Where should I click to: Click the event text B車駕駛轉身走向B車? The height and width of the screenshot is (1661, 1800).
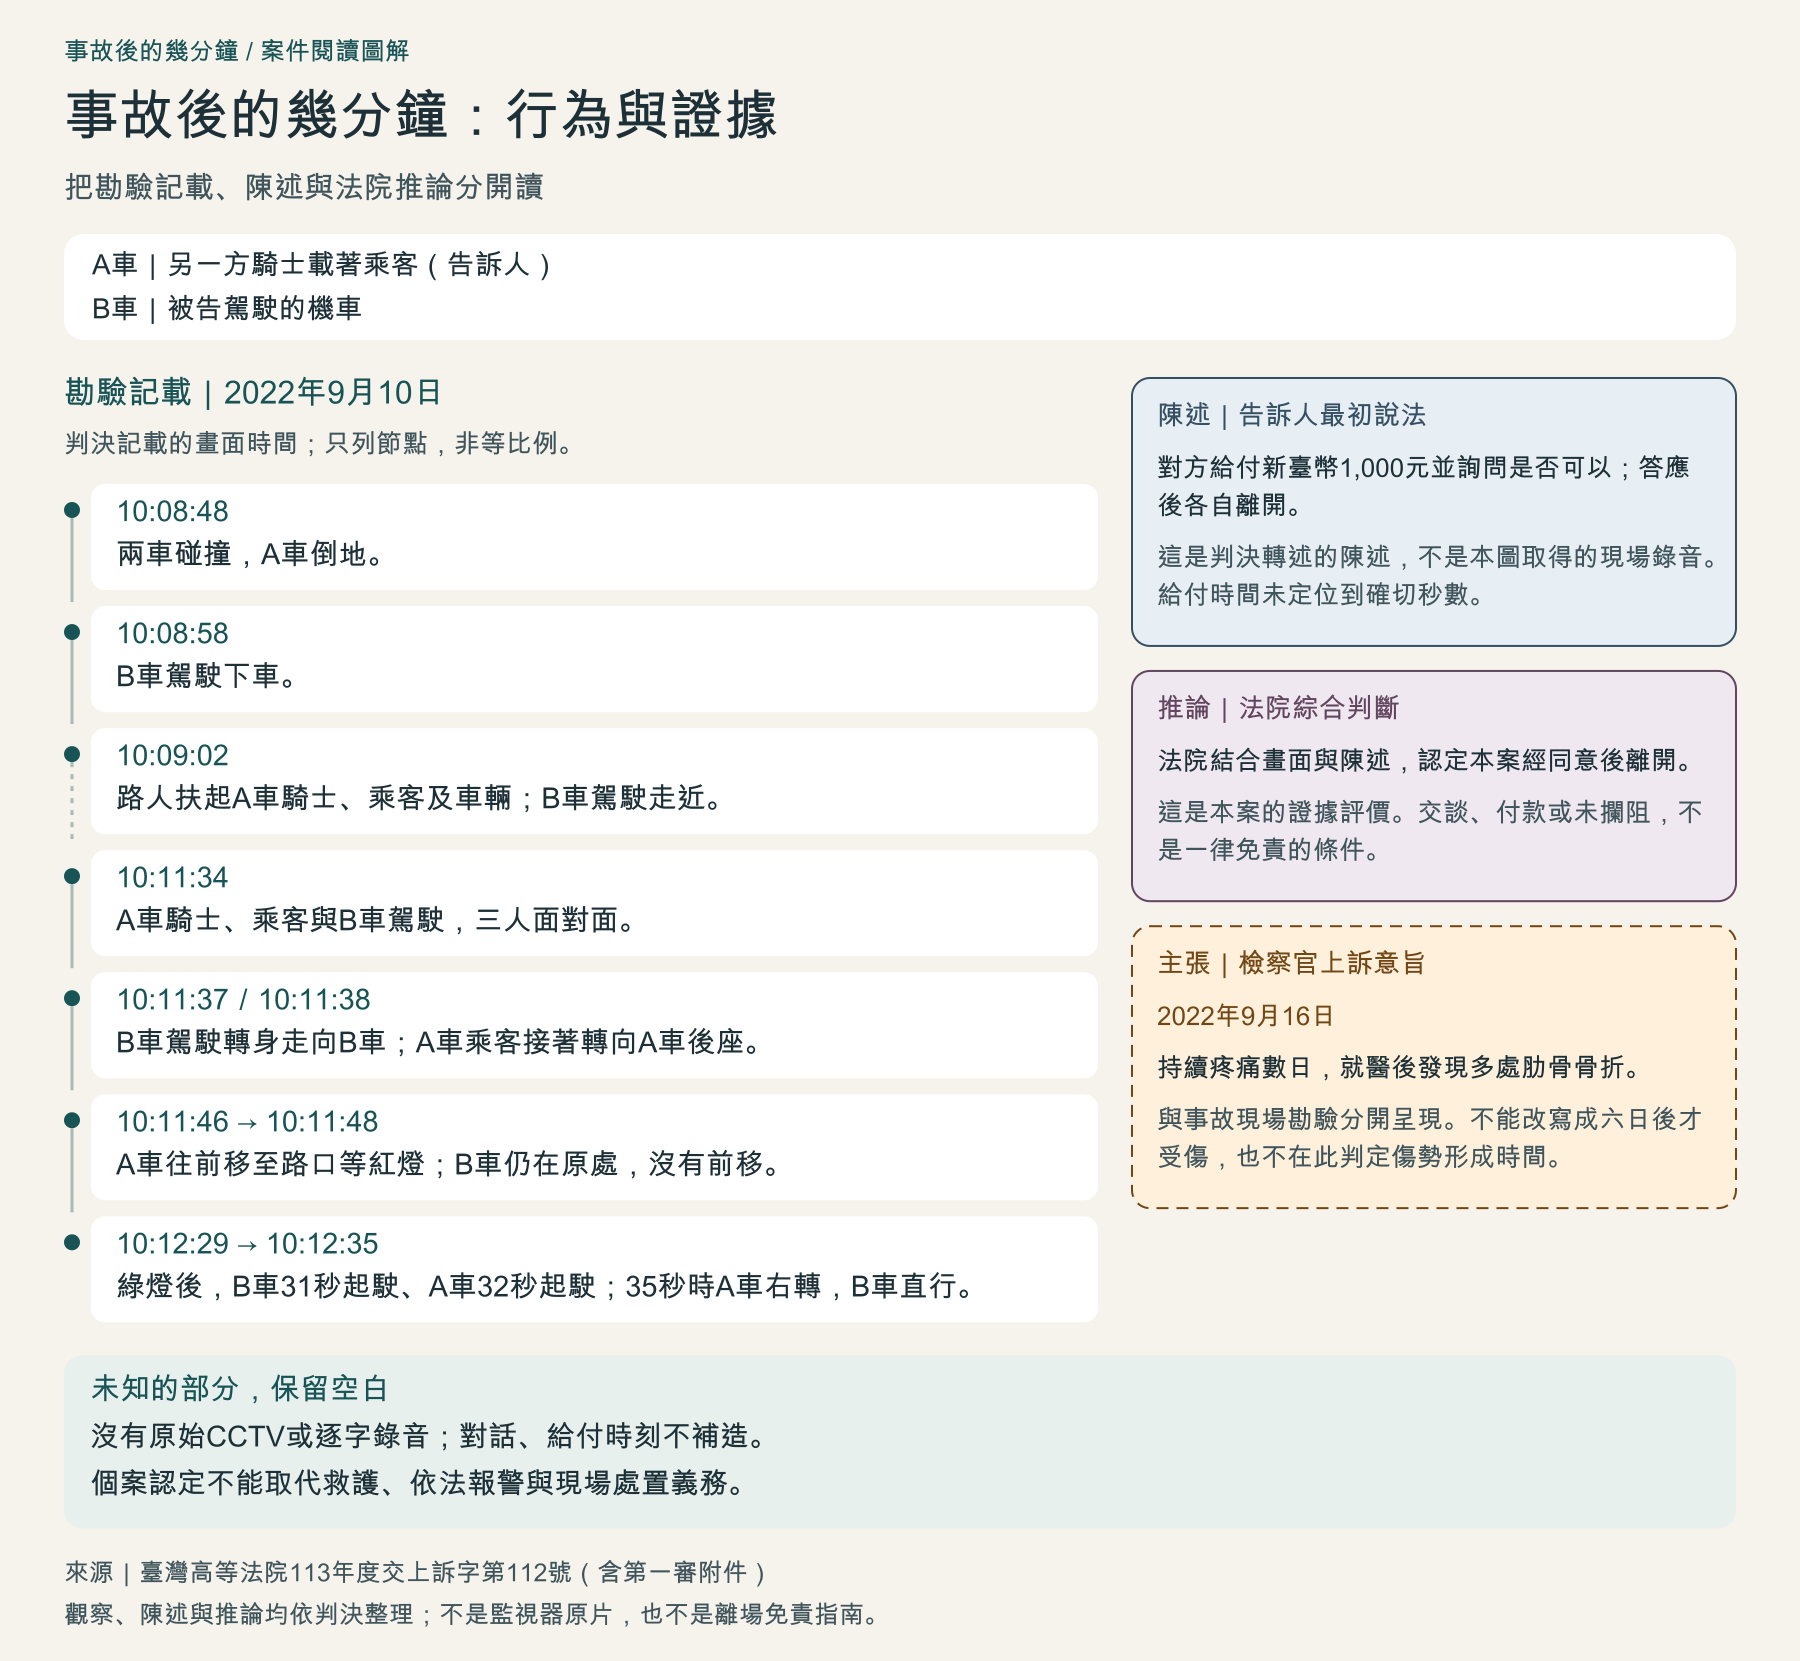[x=251, y=1042]
